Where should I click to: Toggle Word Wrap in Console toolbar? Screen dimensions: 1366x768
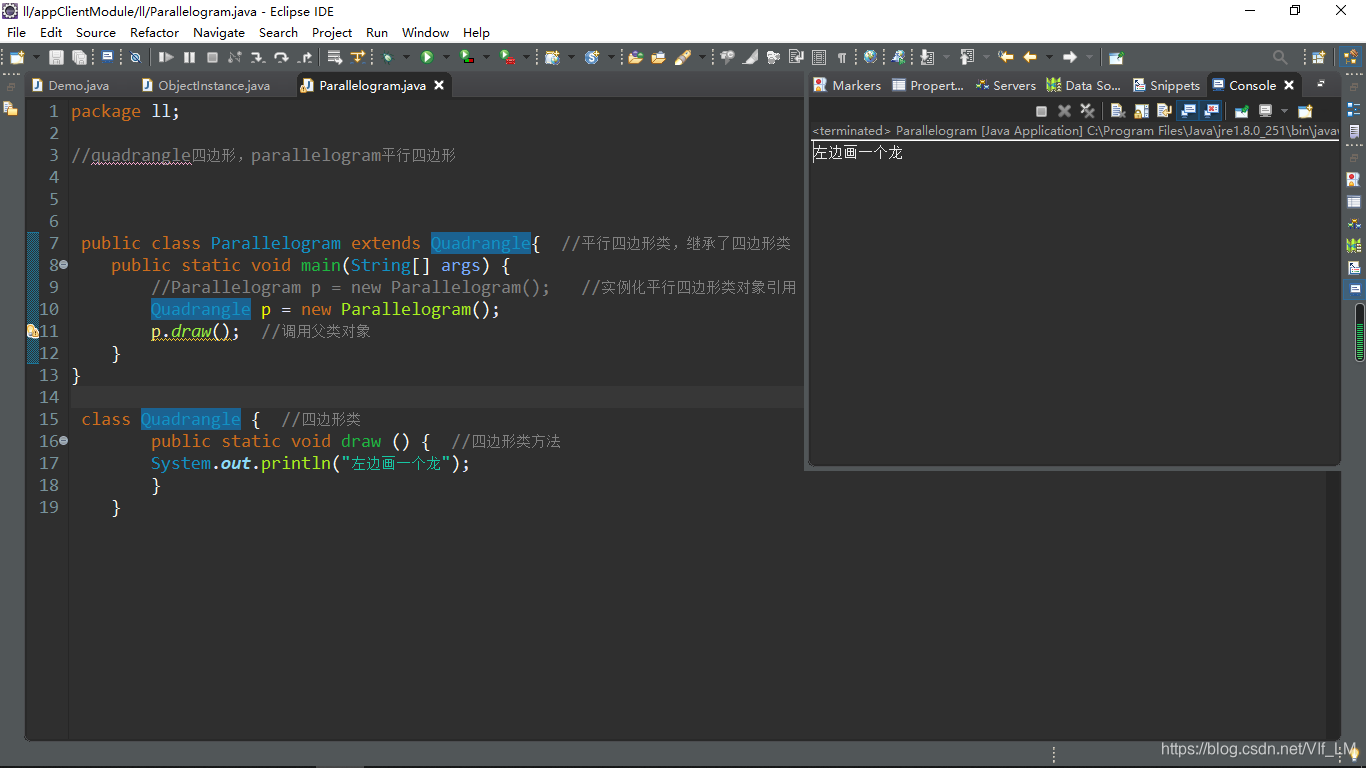(x=1164, y=111)
